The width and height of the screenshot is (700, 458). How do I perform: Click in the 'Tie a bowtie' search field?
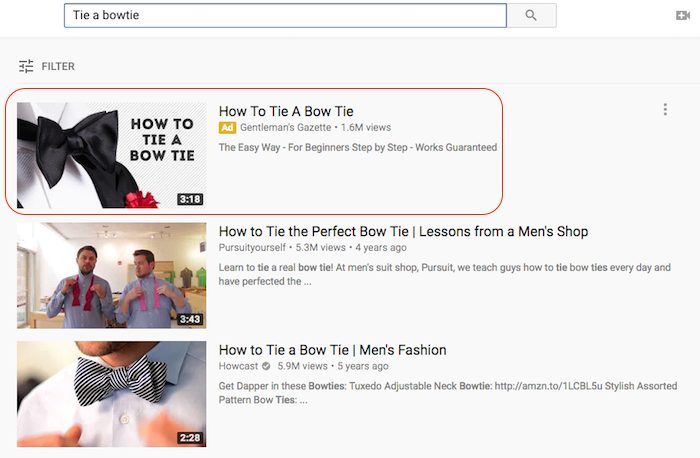coord(285,16)
